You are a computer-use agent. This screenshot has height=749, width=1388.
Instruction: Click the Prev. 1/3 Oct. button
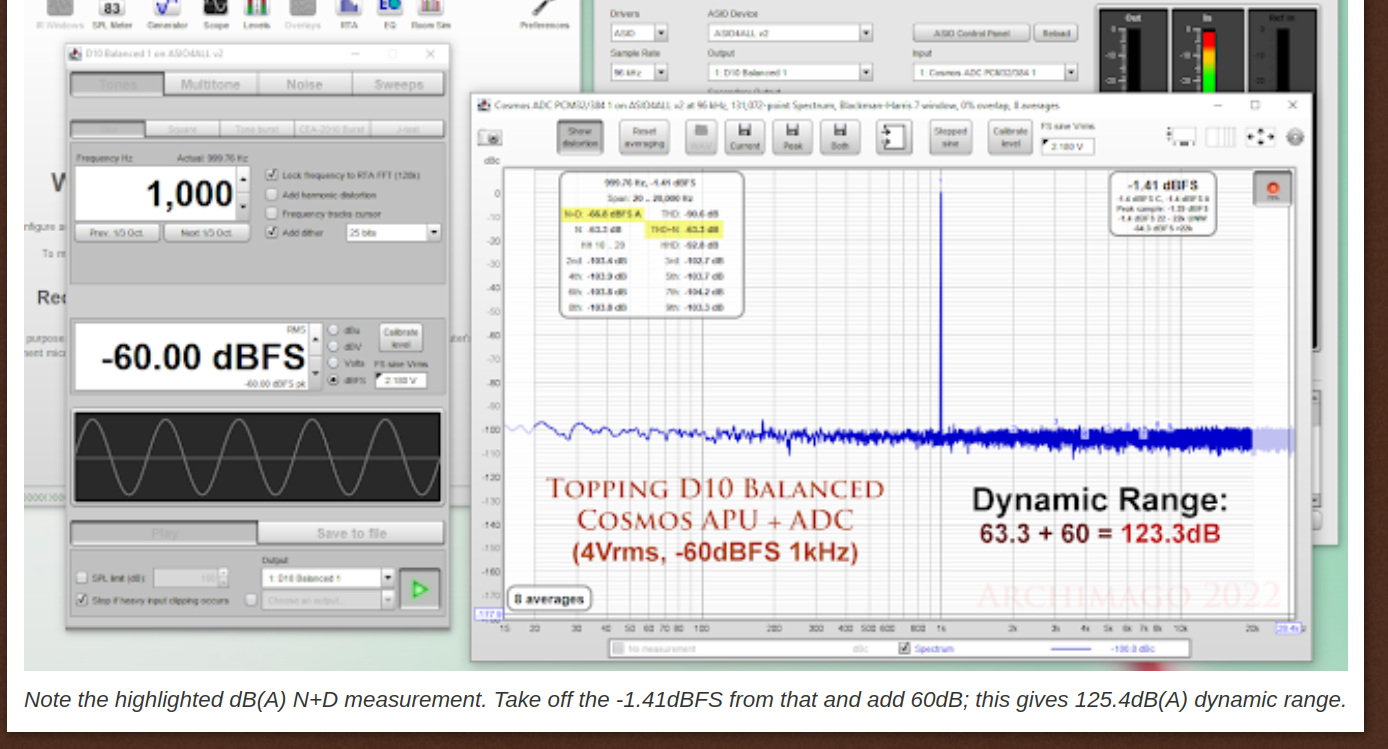click(117, 232)
